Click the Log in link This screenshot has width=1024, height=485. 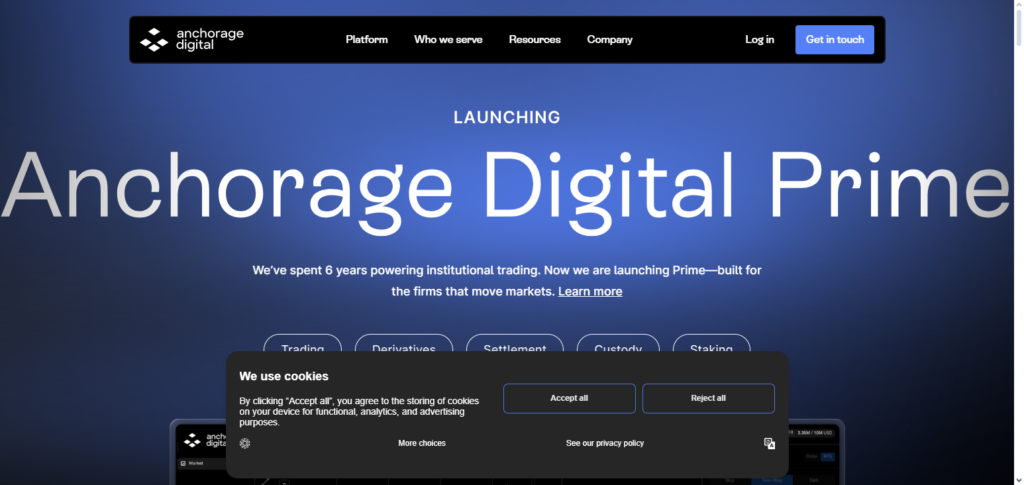760,39
